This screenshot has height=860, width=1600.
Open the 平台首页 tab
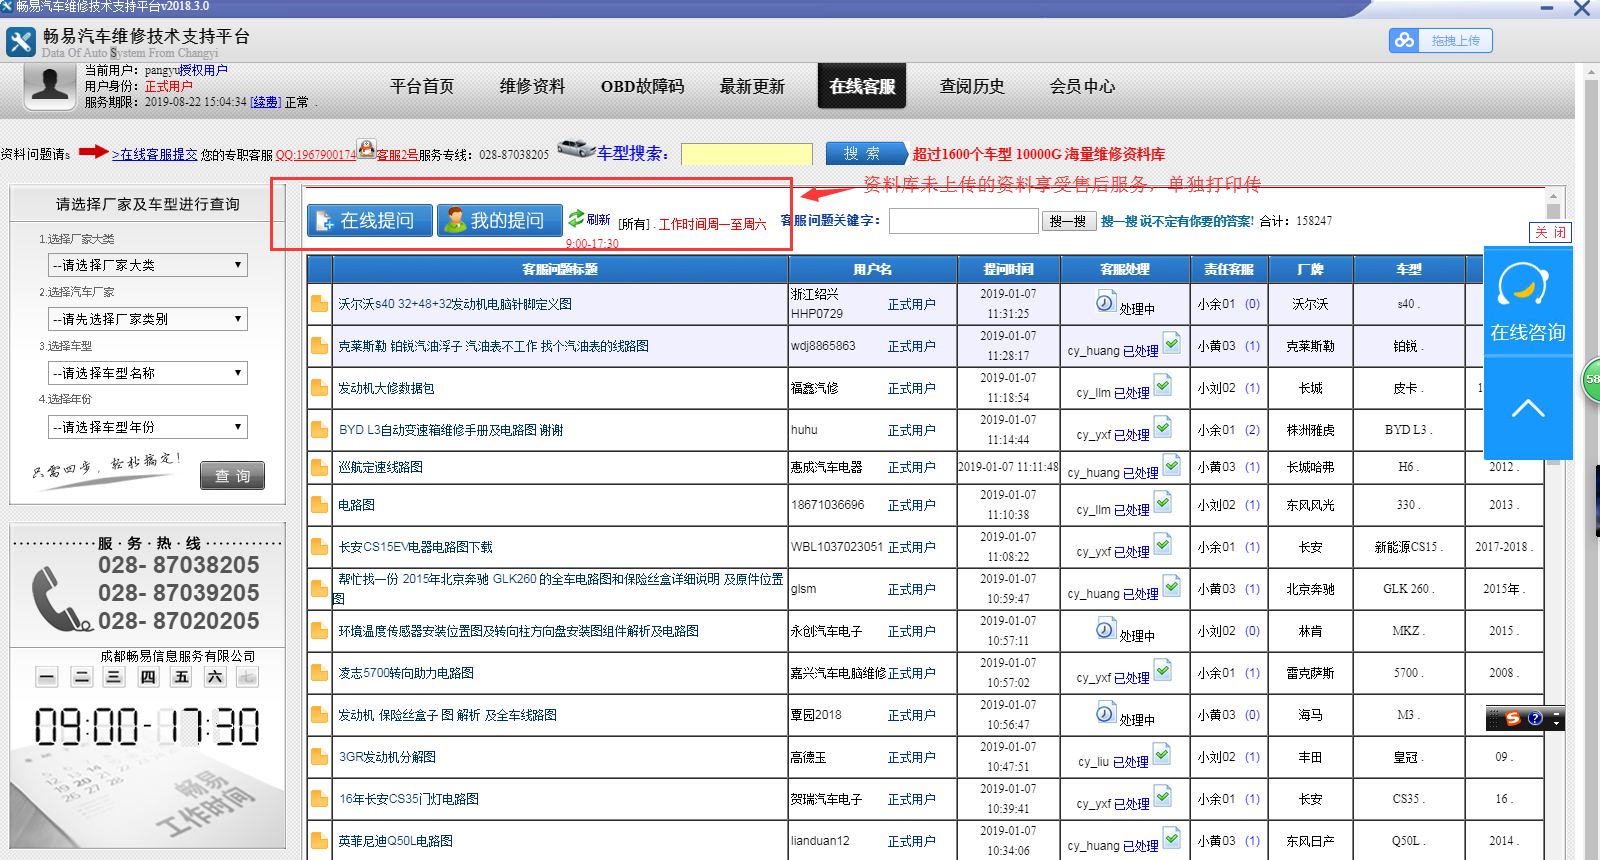[x=422, y=87]
